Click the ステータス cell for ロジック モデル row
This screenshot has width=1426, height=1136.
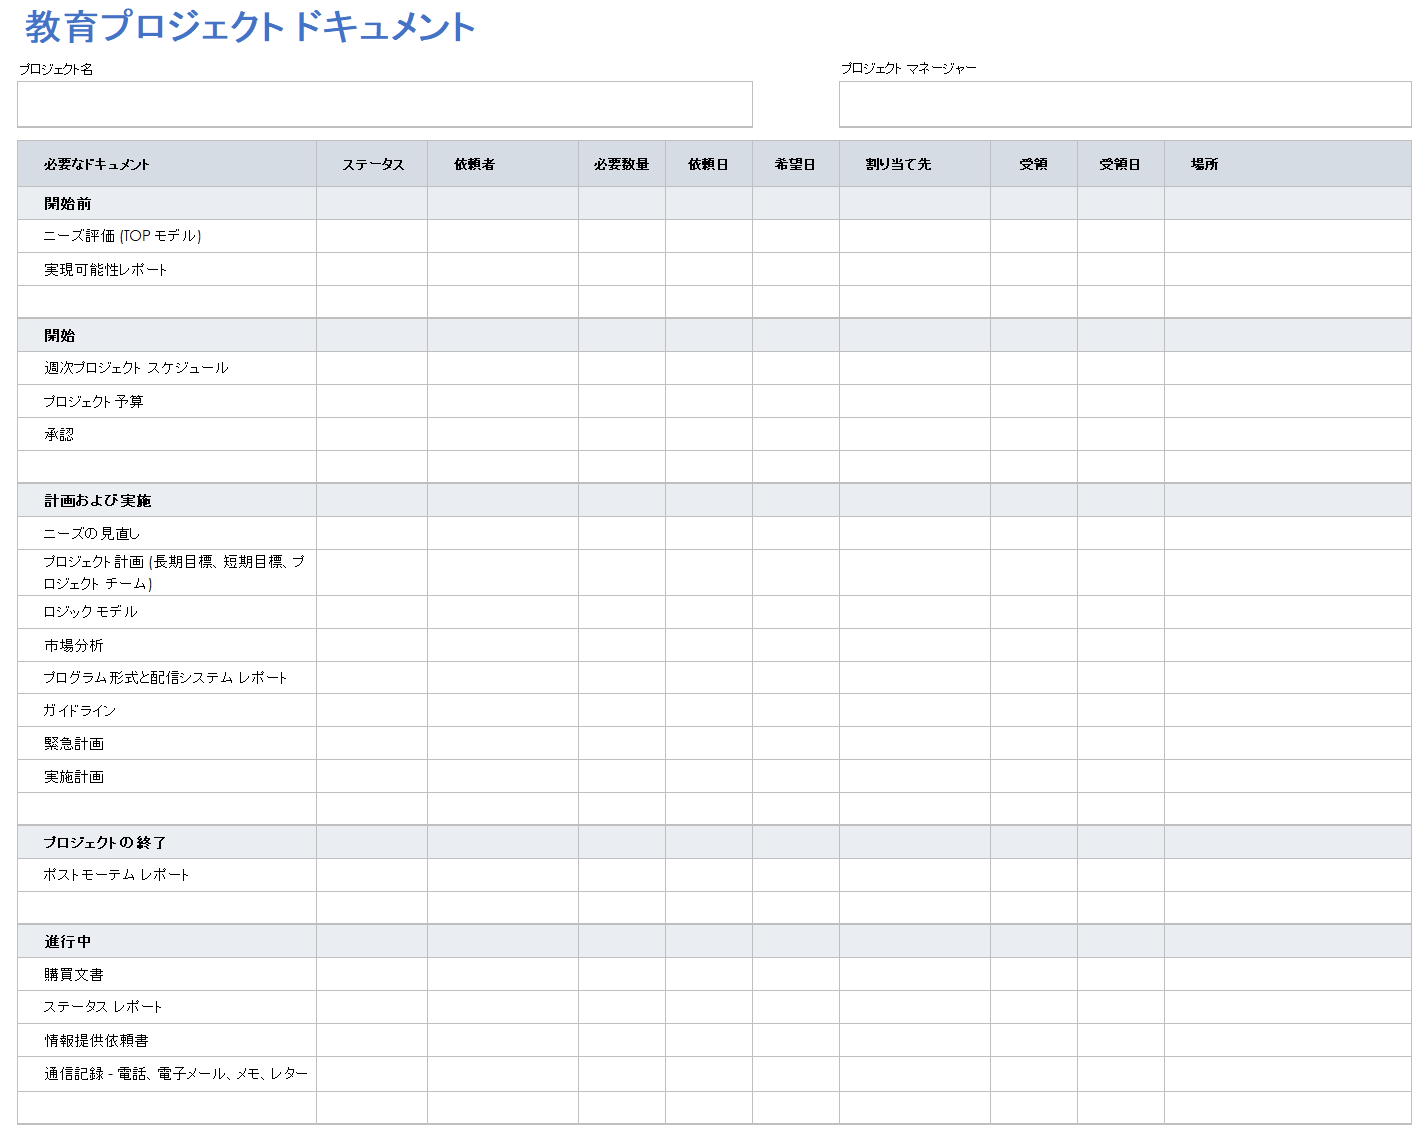pos(372,612)
